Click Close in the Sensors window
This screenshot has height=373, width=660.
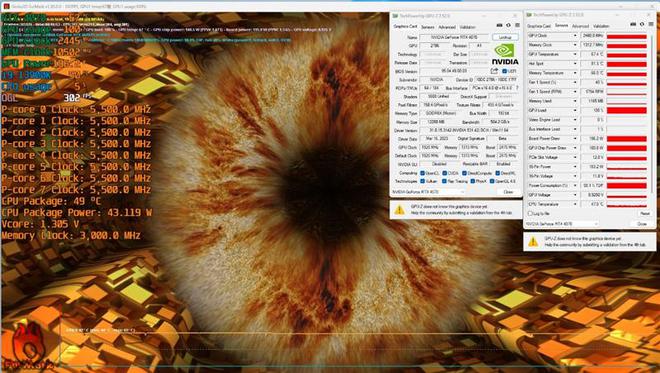(642, 224)
